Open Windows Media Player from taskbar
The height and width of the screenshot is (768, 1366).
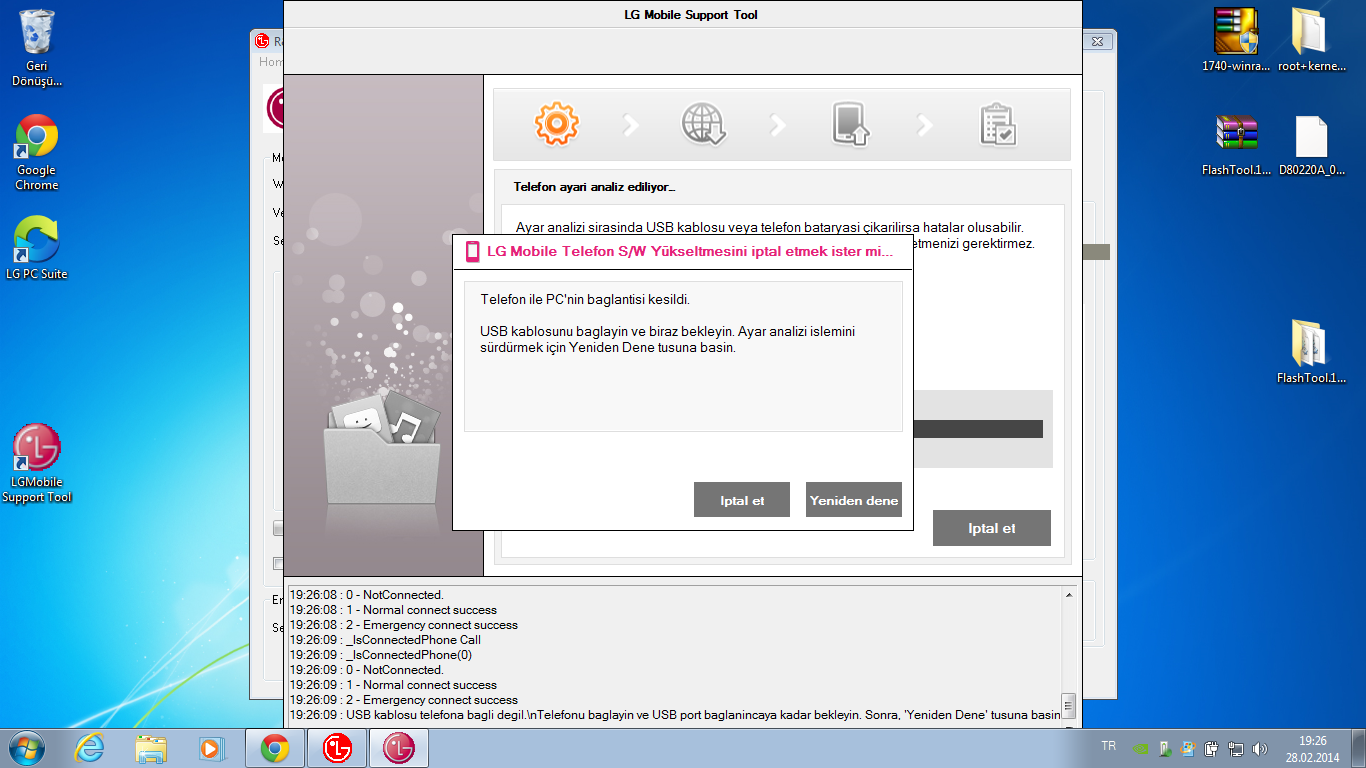[211, 748]
